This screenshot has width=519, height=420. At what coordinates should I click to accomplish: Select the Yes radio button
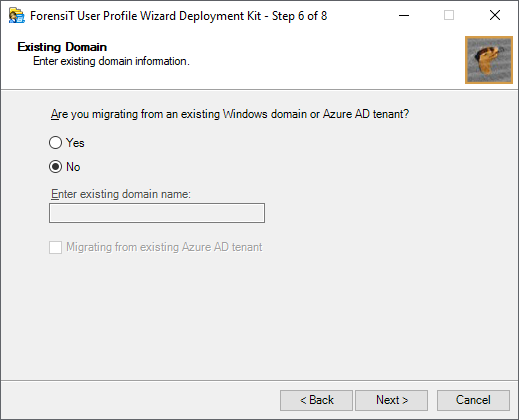point(55,143)
